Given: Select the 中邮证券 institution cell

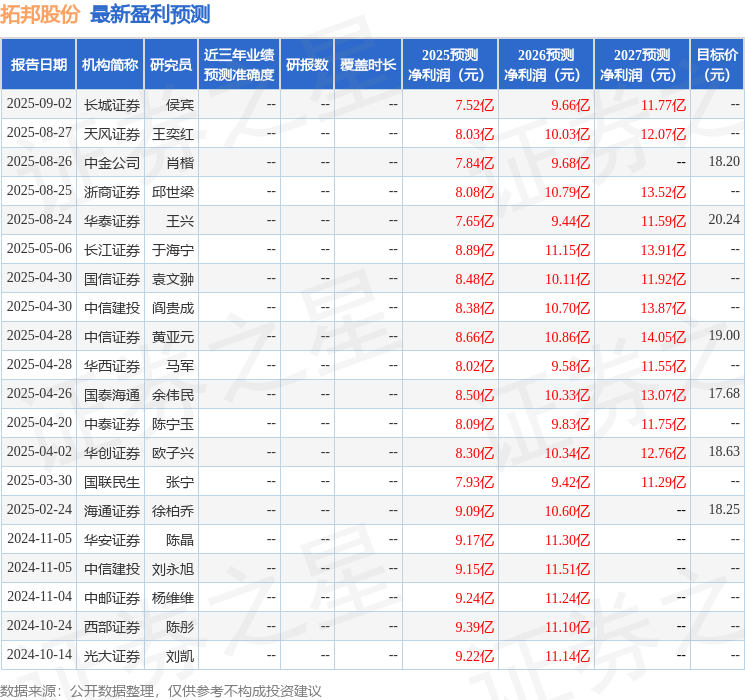Looking at the screenshot, I should pyautogui.click(x=112, y=598).
